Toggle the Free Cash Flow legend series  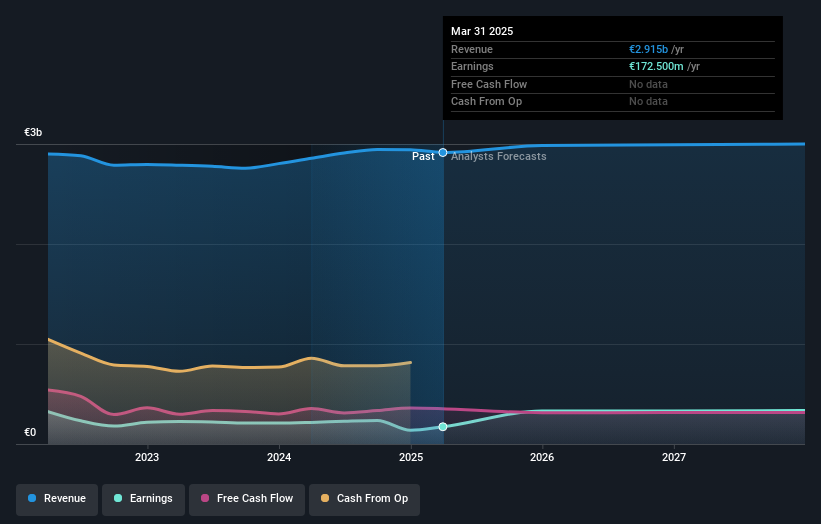coord(247,499)
